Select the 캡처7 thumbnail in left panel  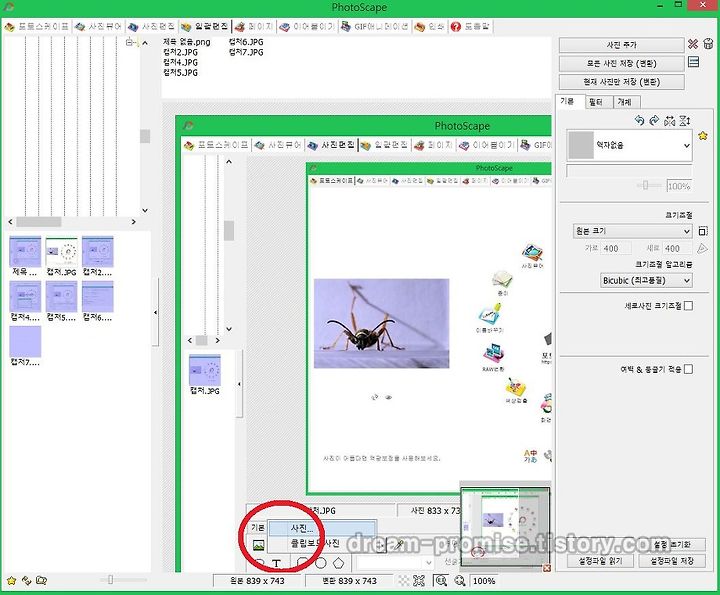25,346
